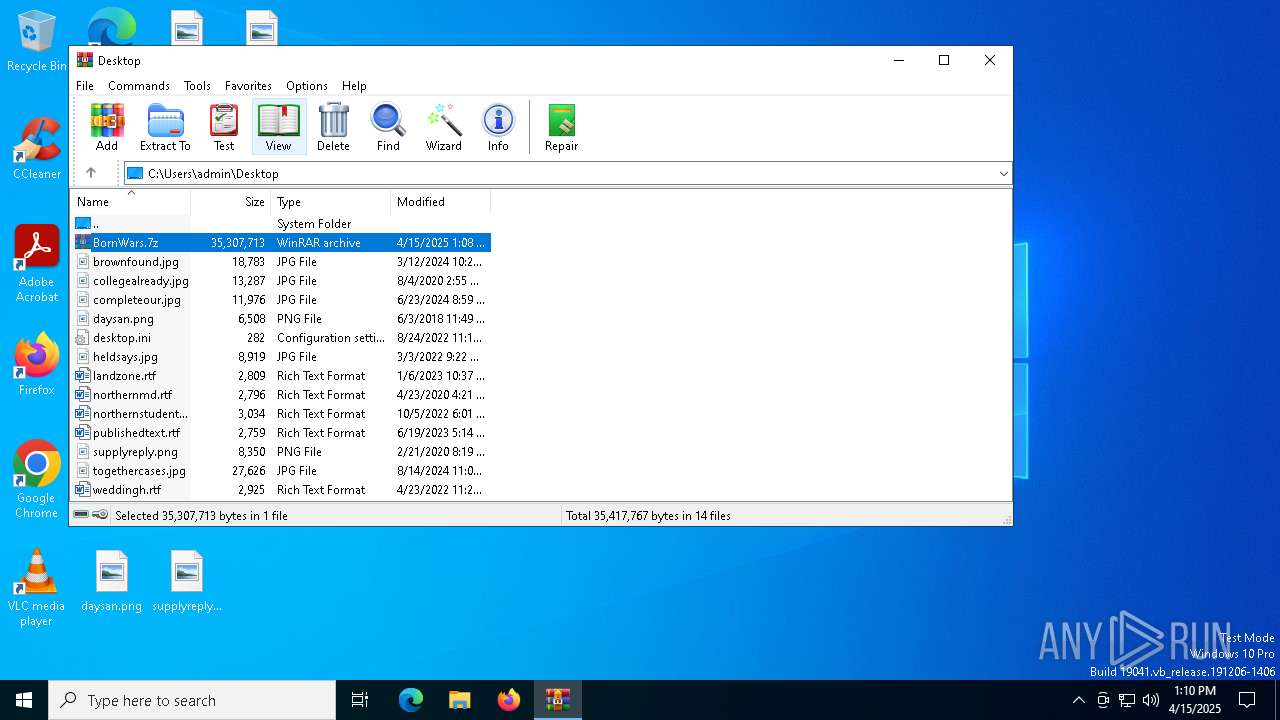Open the Help menu

point(354,86)
